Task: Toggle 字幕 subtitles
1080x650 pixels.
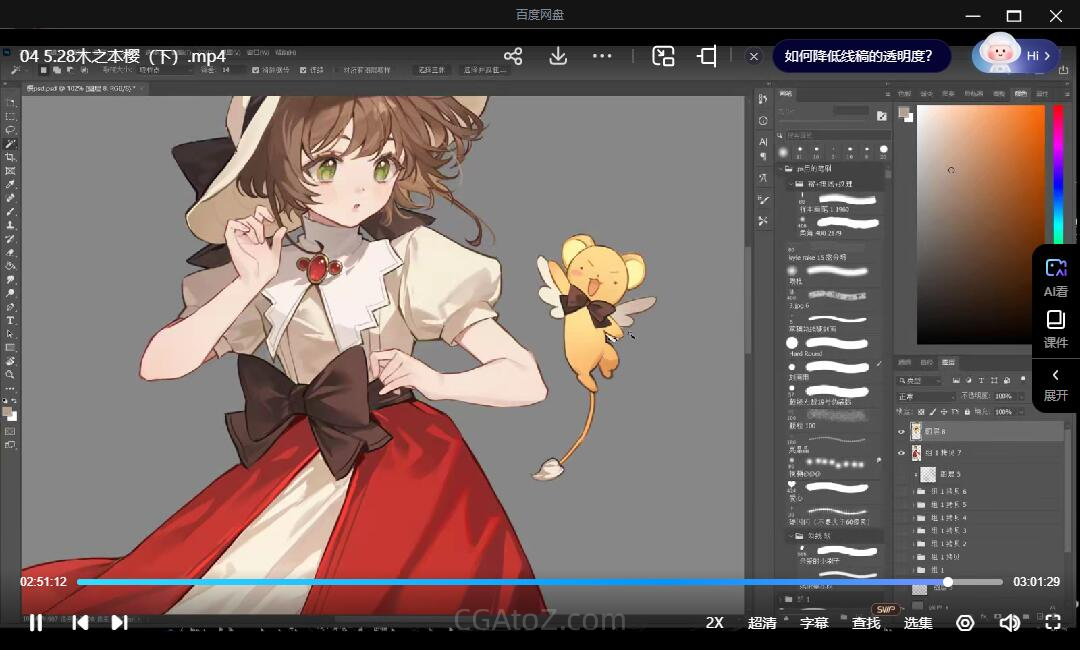Action: point(814,622)
